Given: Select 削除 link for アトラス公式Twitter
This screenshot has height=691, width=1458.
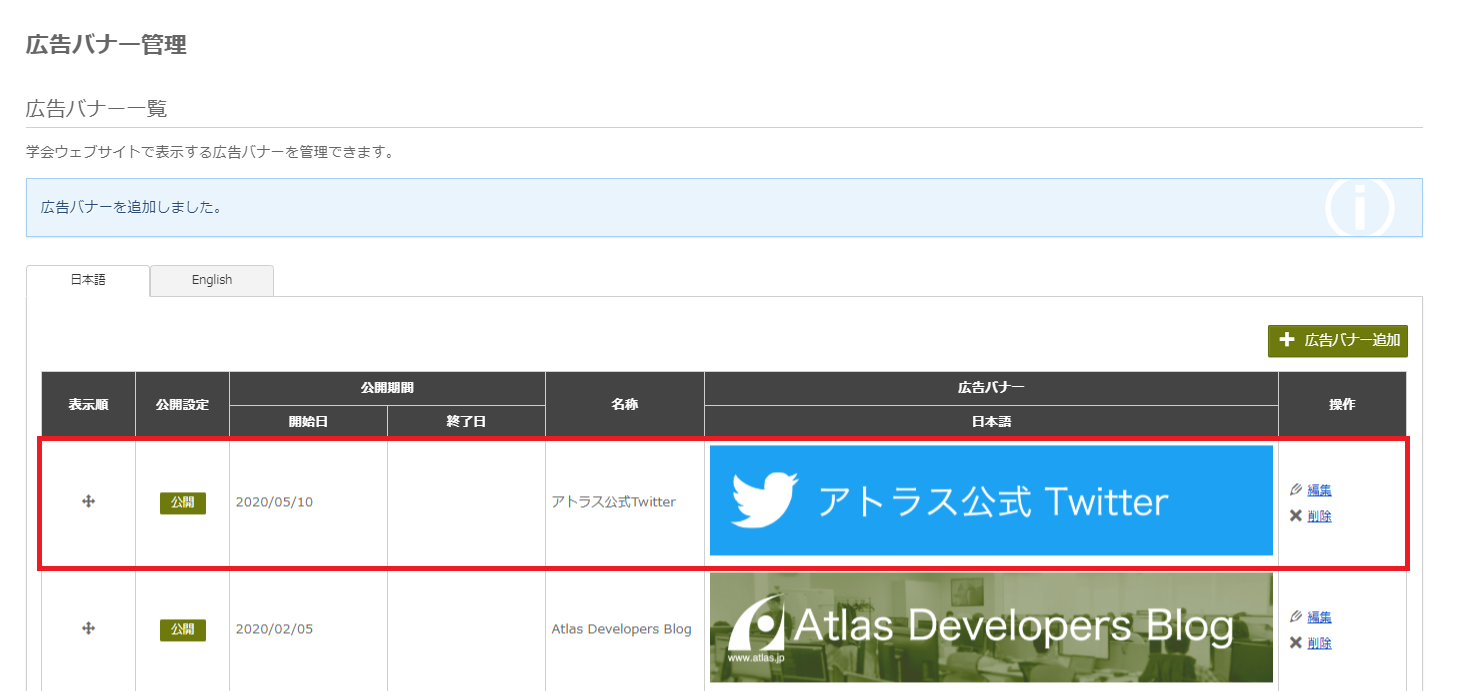Looking at the screenshot, I should [1319, 516].
